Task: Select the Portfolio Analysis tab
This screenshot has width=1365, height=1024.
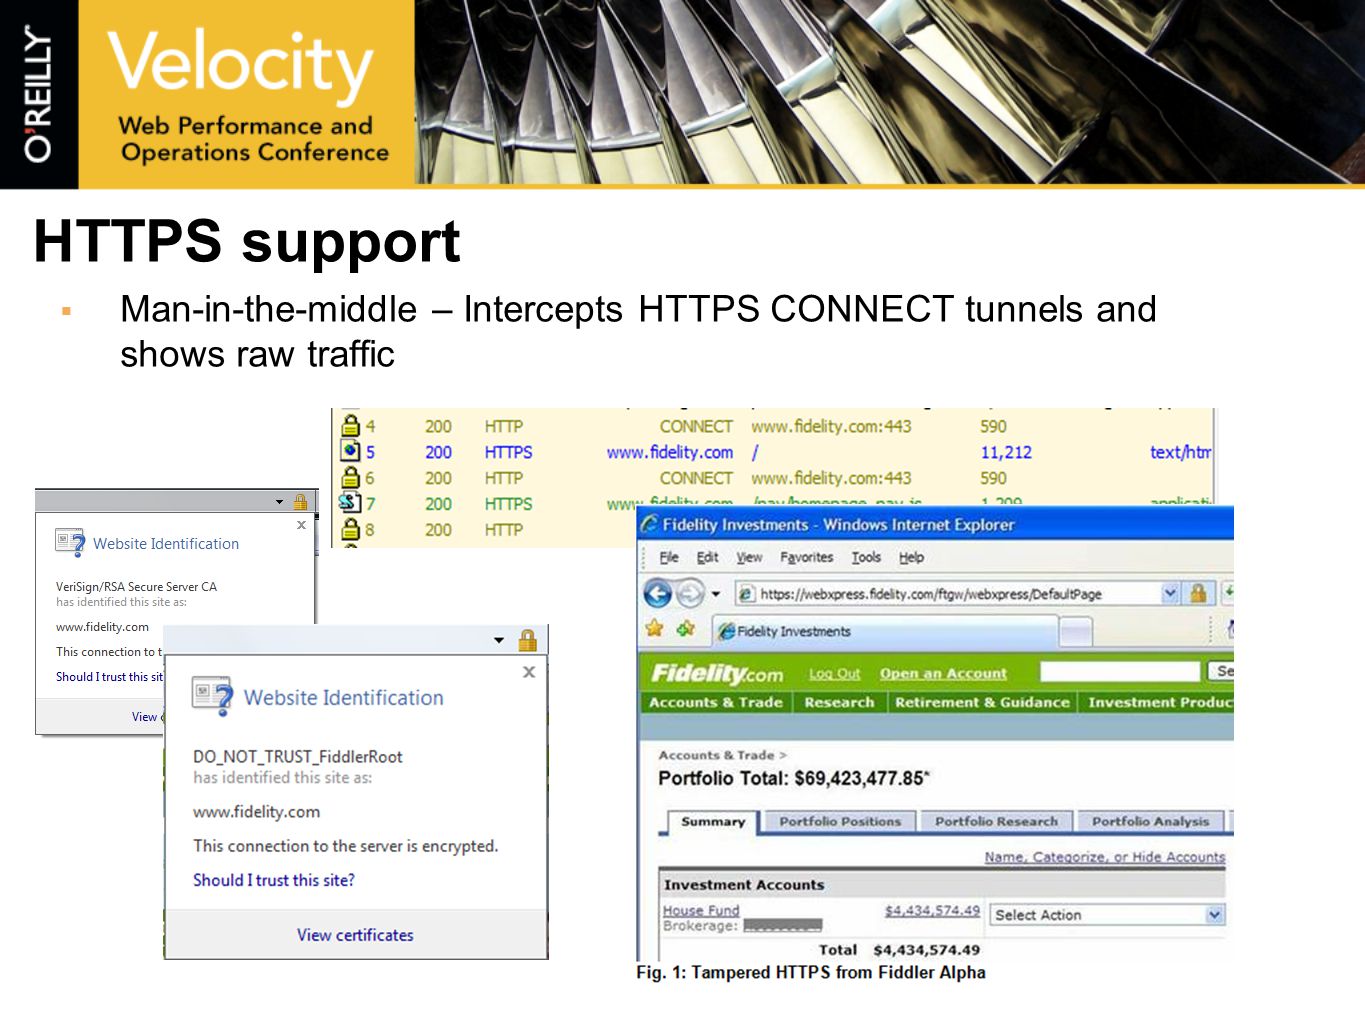Action: point(1150,822)
